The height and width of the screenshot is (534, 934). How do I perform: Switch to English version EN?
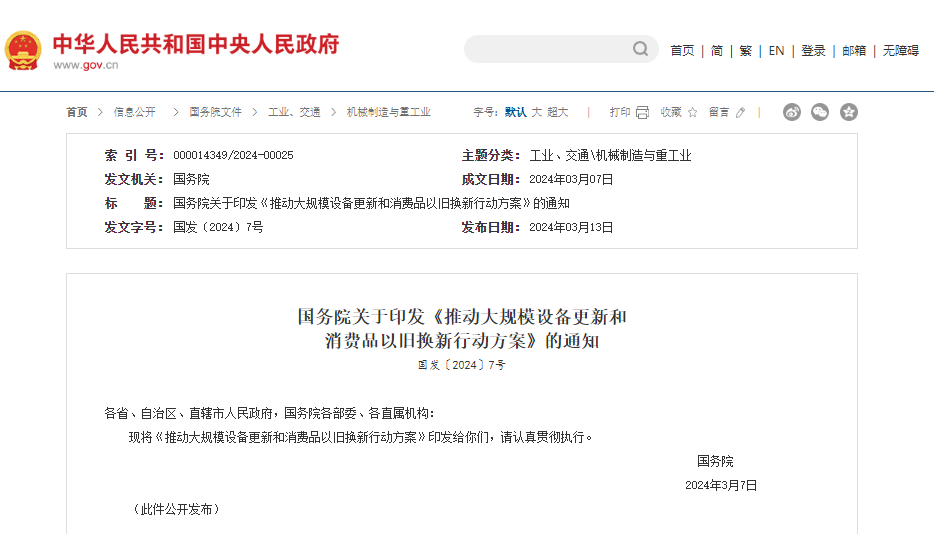pyautogui.click(x=776, y=51)
